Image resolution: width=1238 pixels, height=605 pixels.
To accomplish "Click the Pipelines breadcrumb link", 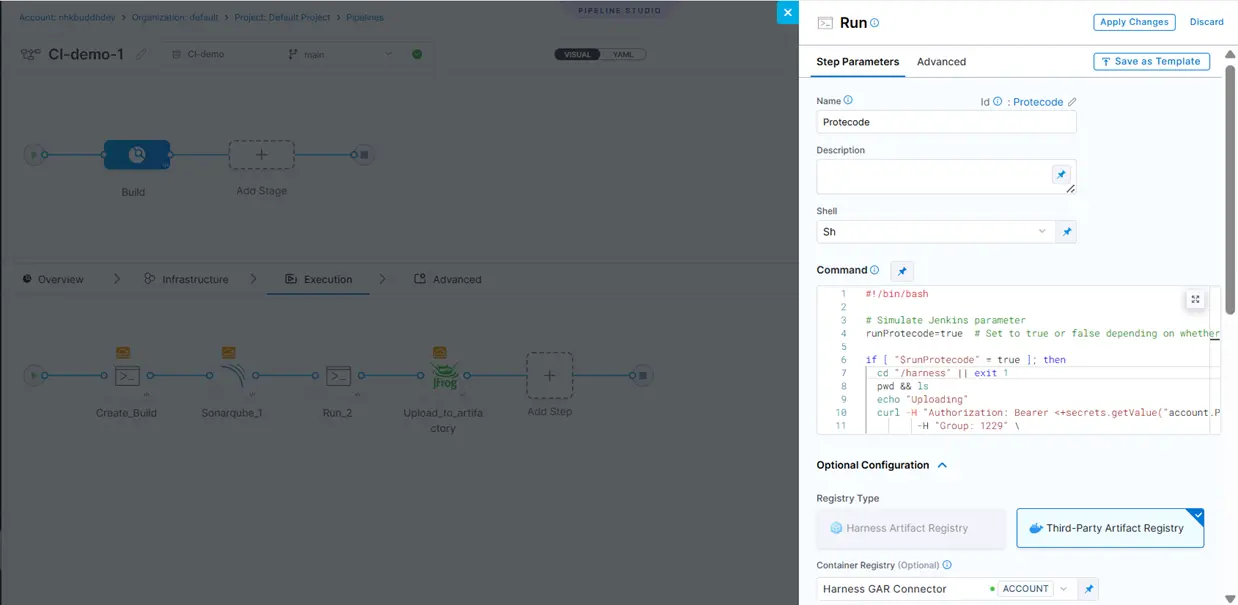I will [364, 18].
